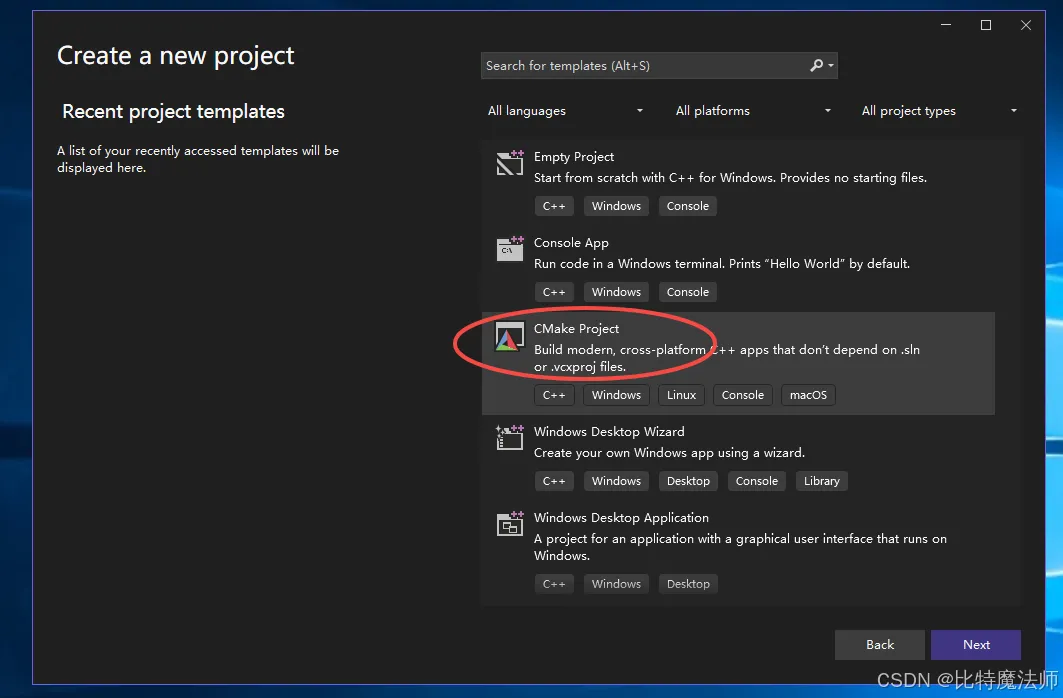Open the All project types dropdown

[939, 110]
